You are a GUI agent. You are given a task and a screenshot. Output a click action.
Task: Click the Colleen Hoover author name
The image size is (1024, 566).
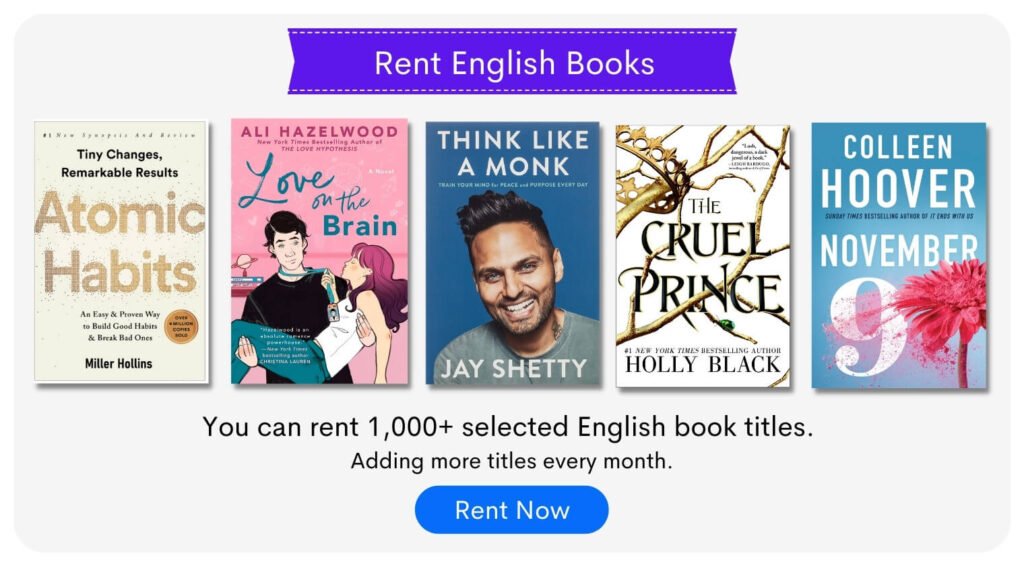(899, 170)
